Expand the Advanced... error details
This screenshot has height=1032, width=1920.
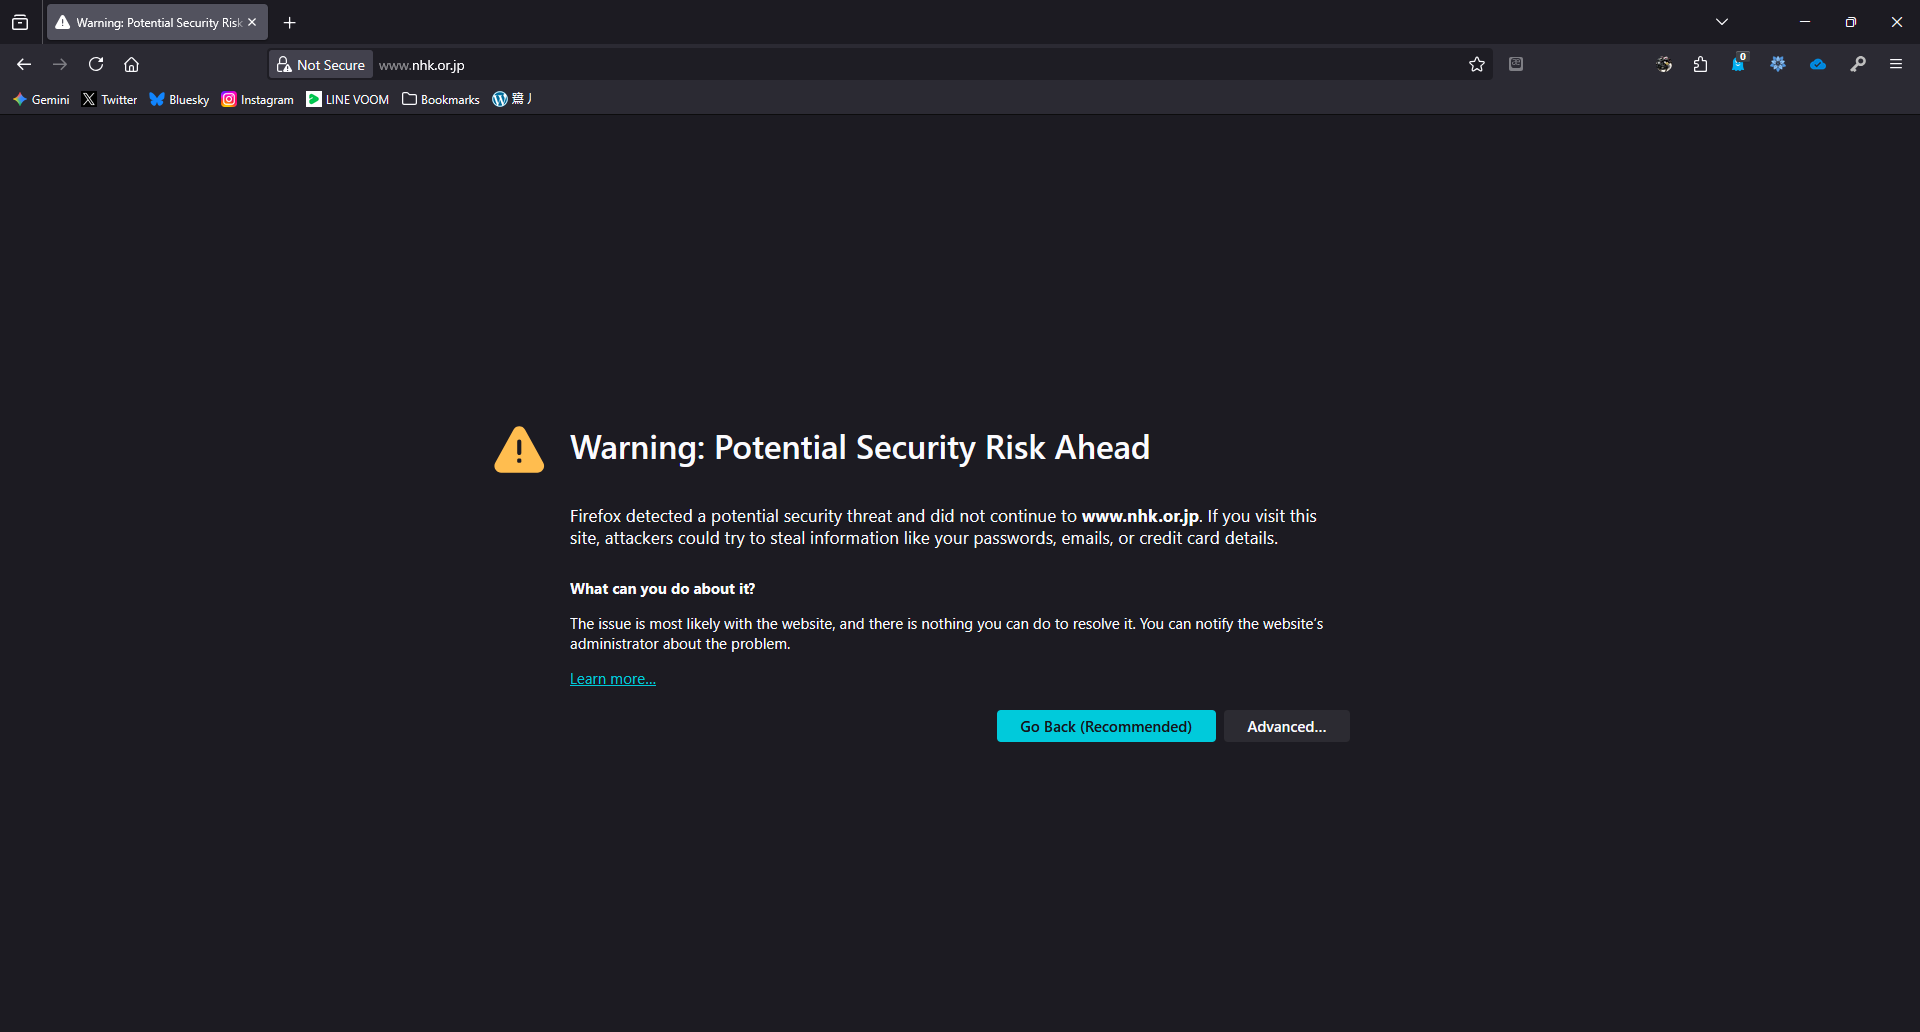1286,726
